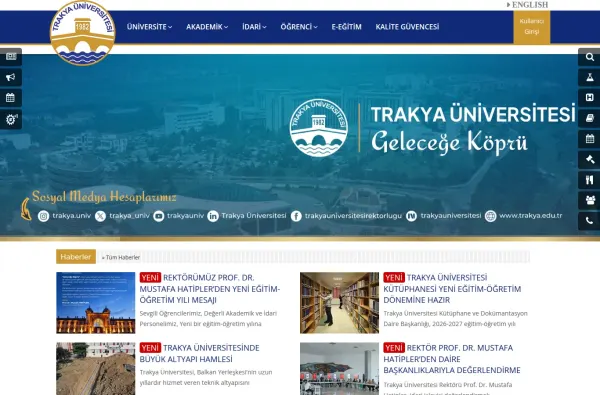The width and height of the screenshot is (600, 395).
Task: Open the X icon for trakya_univ
Action: click(100, 216)
